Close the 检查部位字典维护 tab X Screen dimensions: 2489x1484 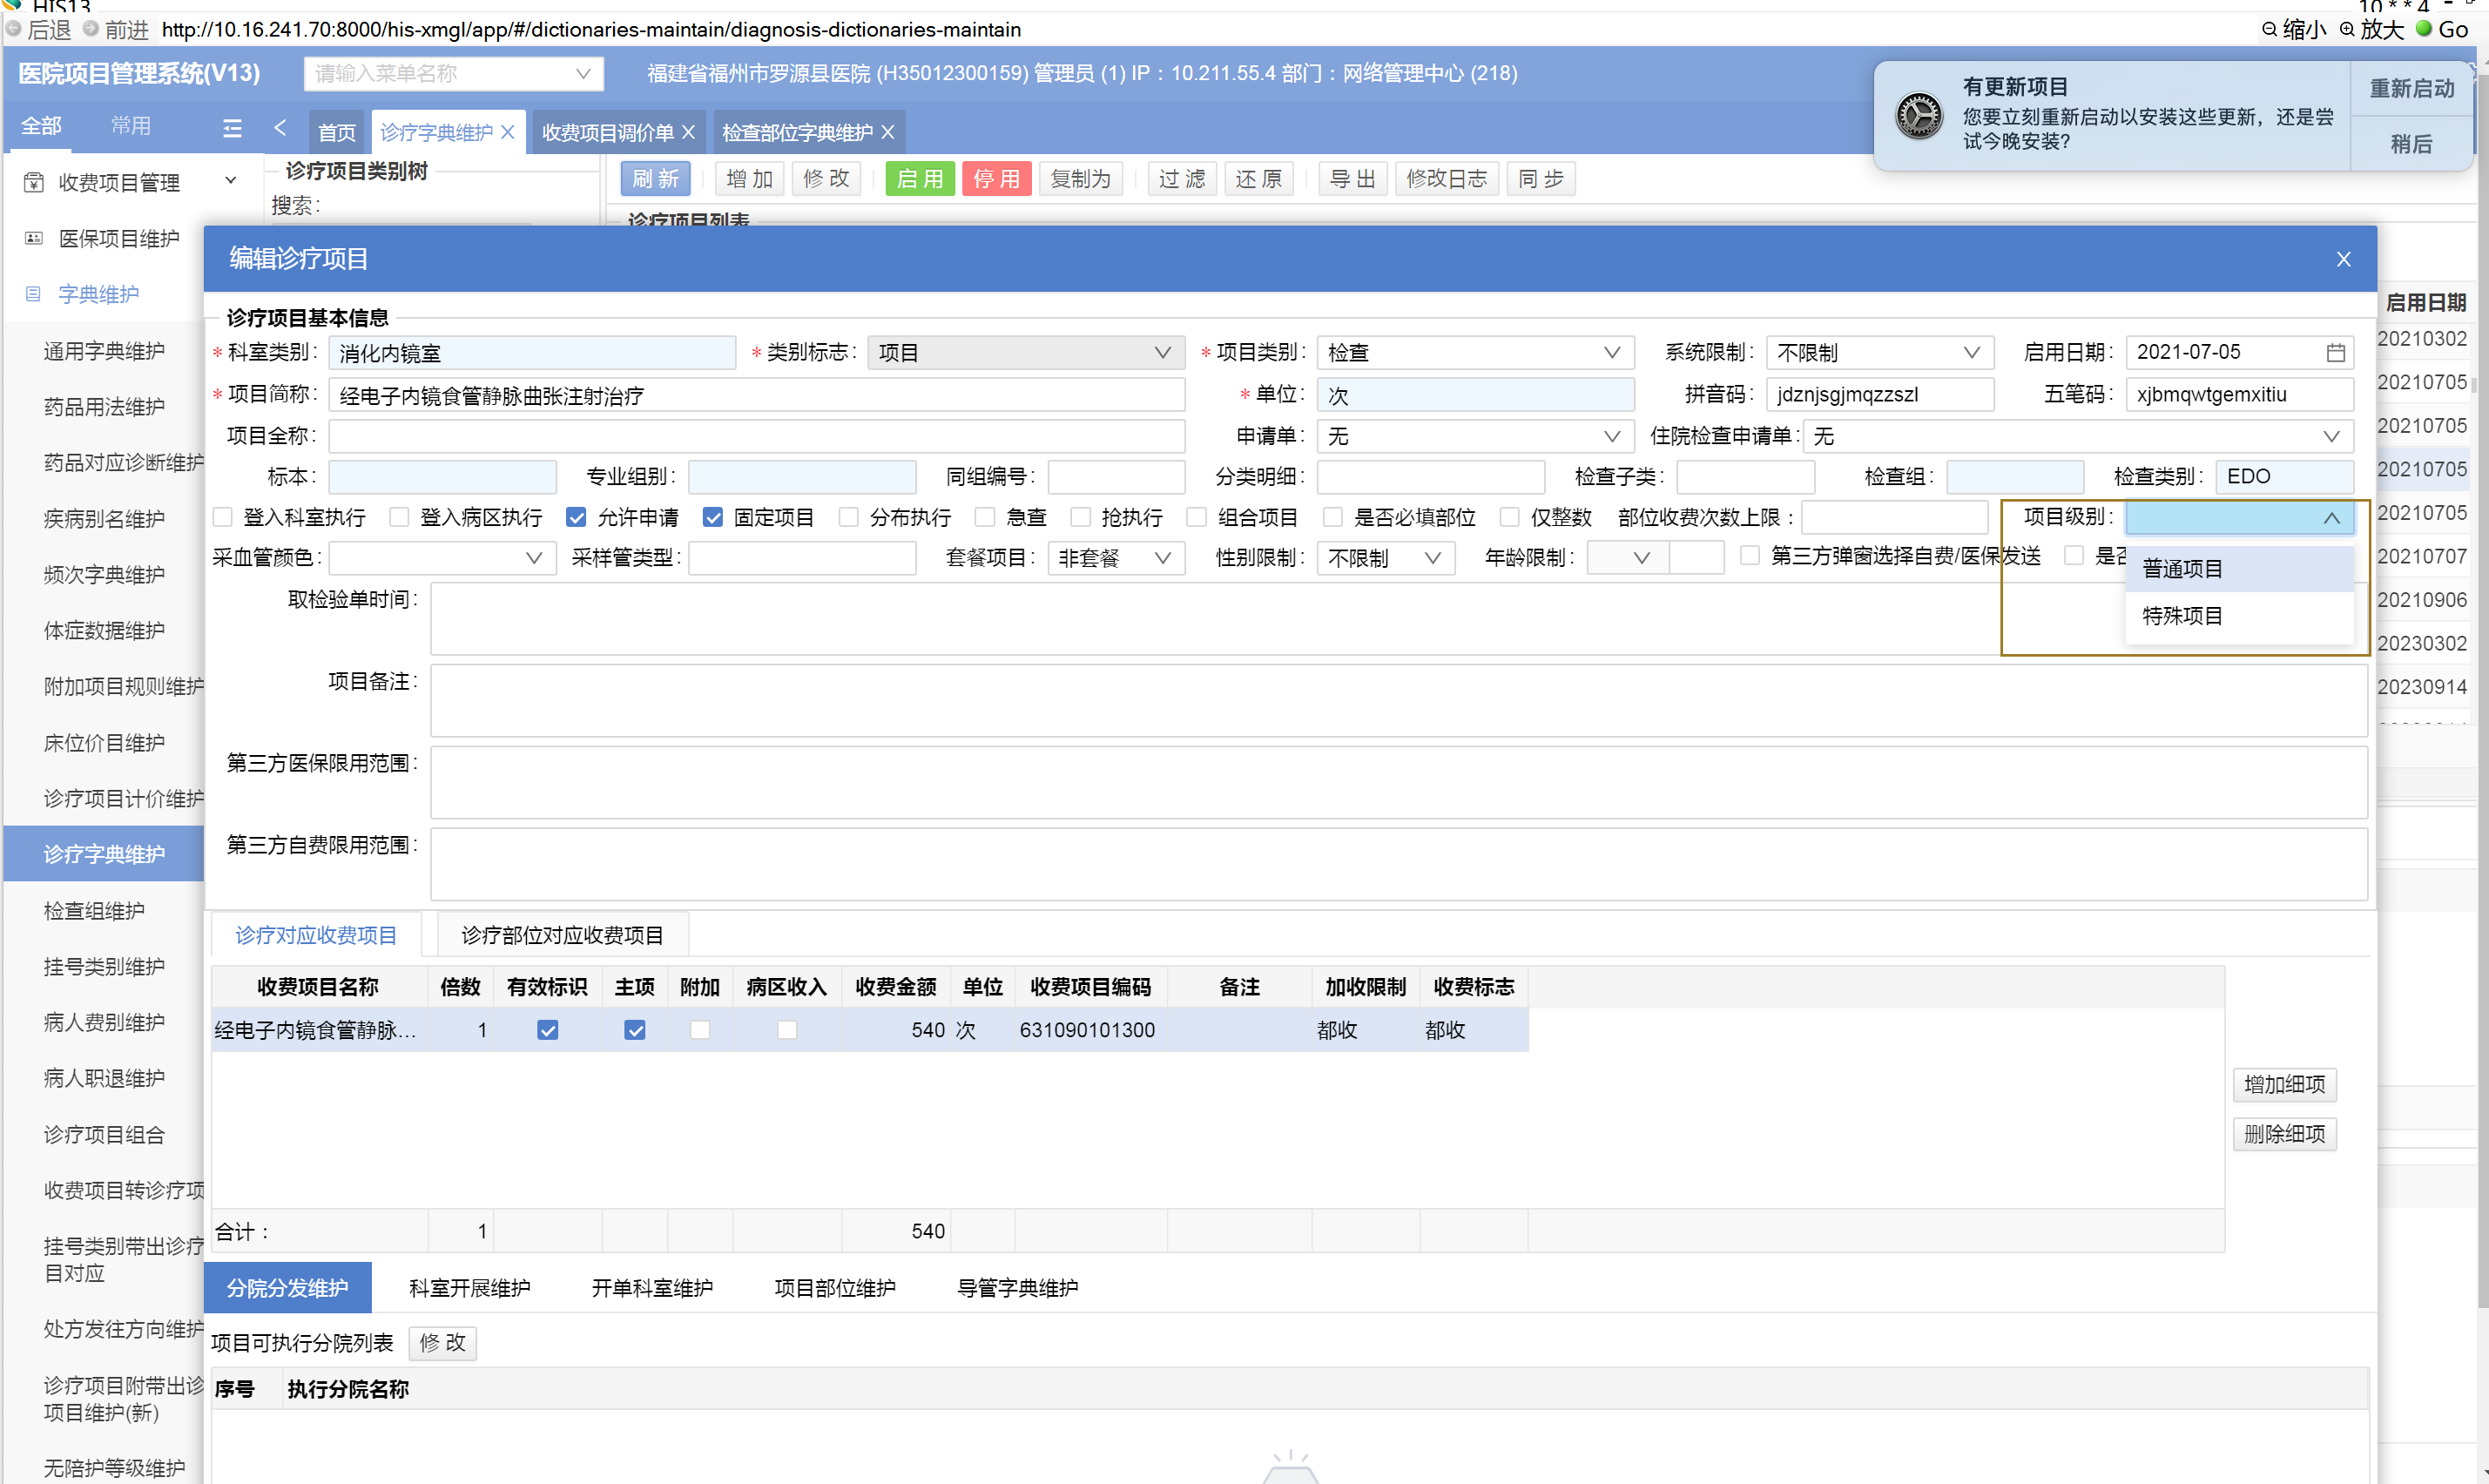point(888,132)
